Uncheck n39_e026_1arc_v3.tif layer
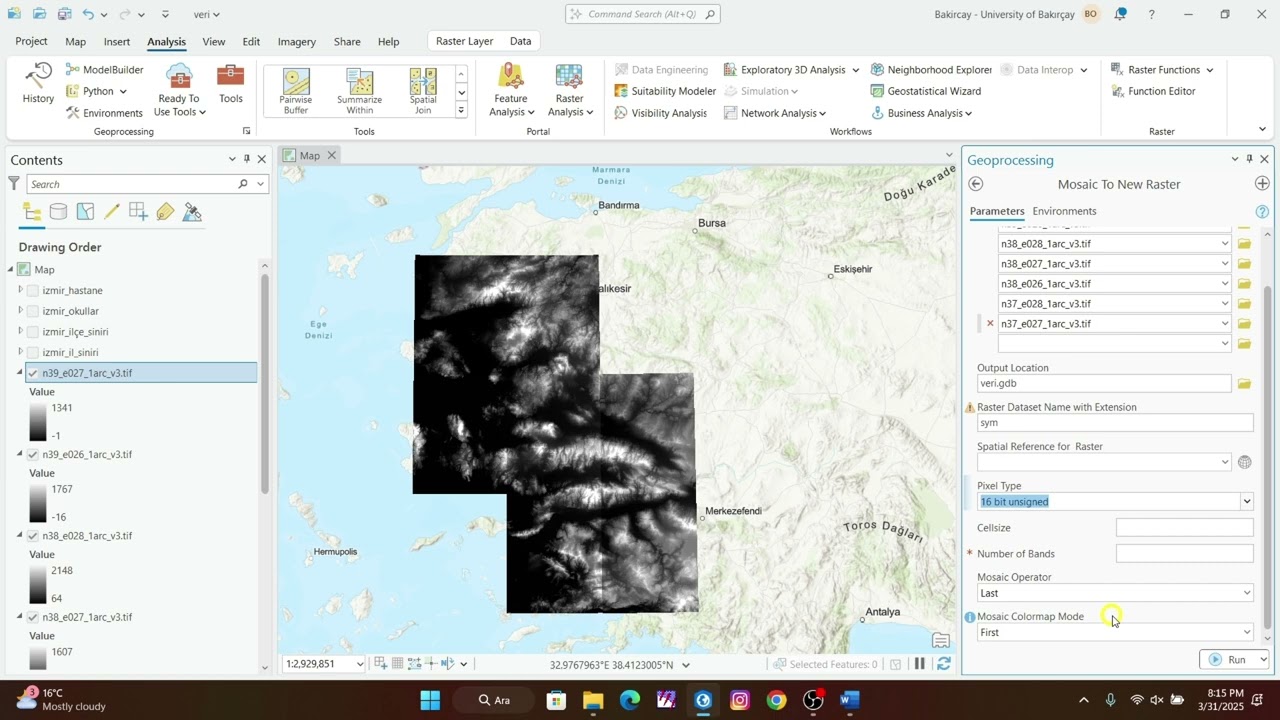1280x720 pixels. click(33, 455)
